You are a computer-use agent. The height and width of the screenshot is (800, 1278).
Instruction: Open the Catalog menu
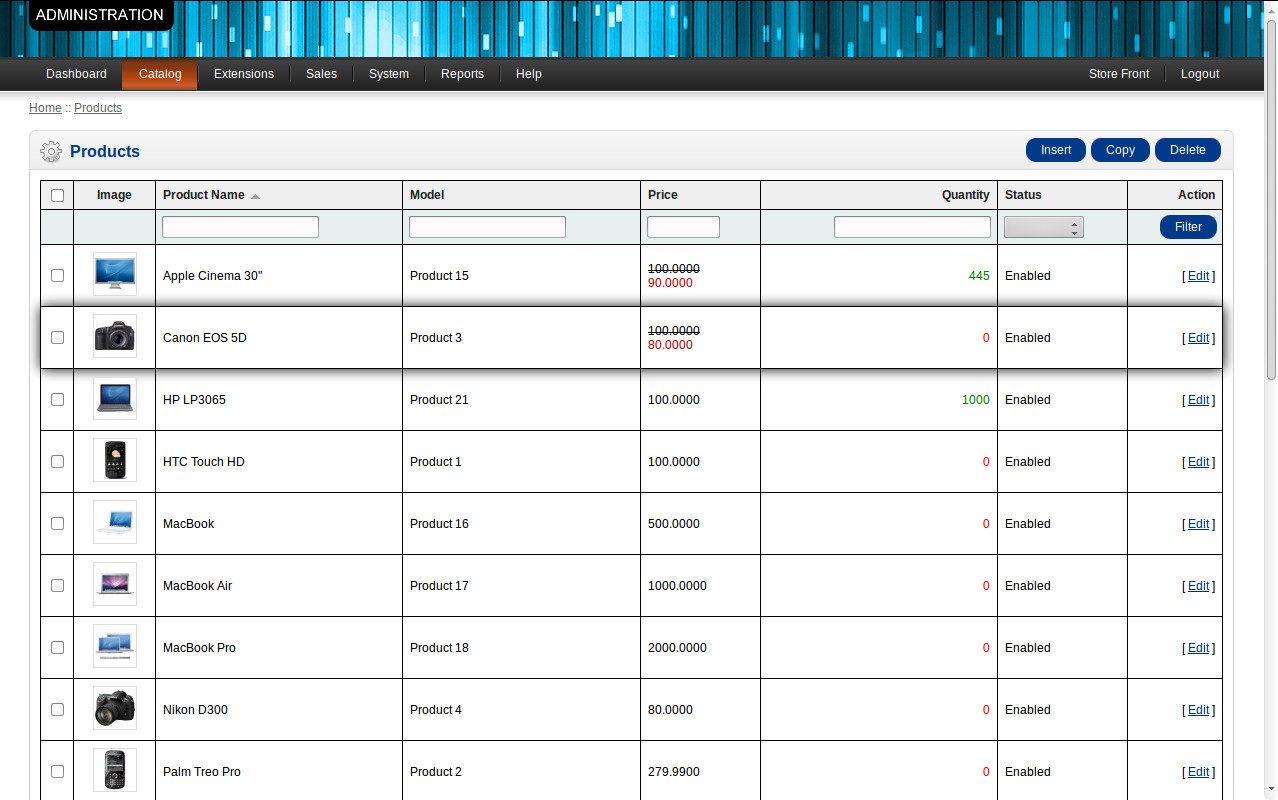pyautogui.click(x=160, y=74)
